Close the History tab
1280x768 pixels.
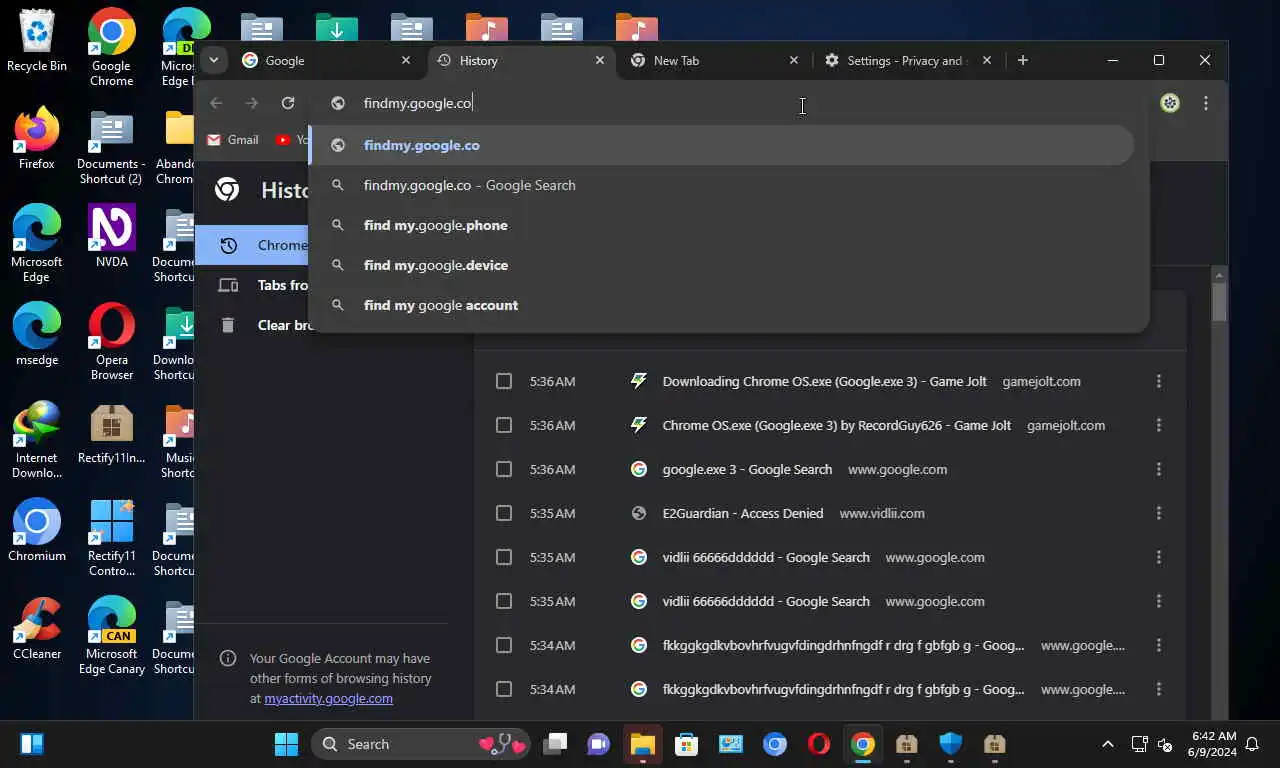pos(600,60)
